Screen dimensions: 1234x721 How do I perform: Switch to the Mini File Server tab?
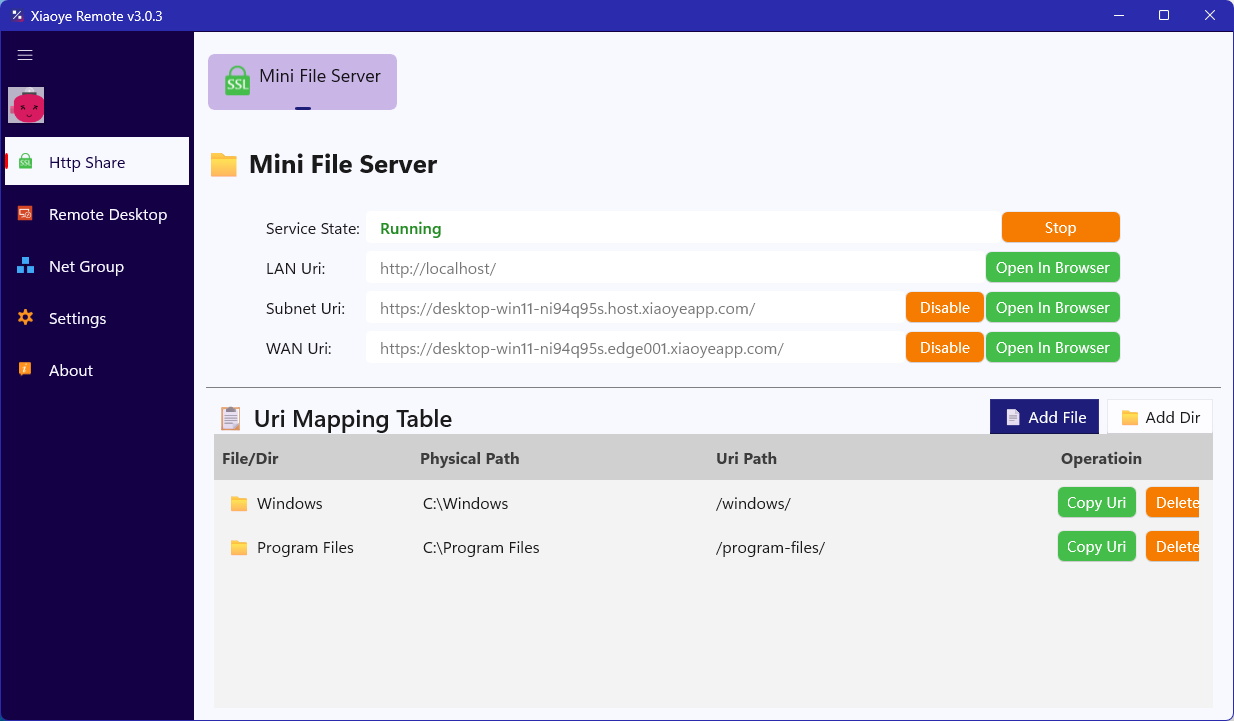click(x=302, y=82)
